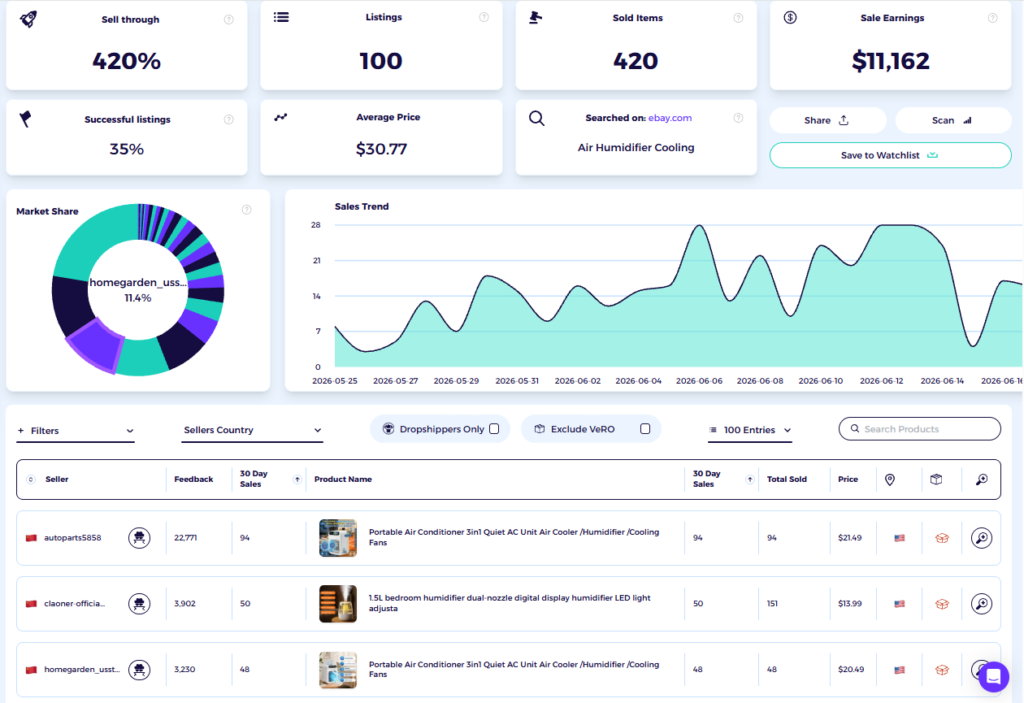This screenshot has height=703, width=1024.
Task: Click price $13.99 in second row
Action: 850,604
